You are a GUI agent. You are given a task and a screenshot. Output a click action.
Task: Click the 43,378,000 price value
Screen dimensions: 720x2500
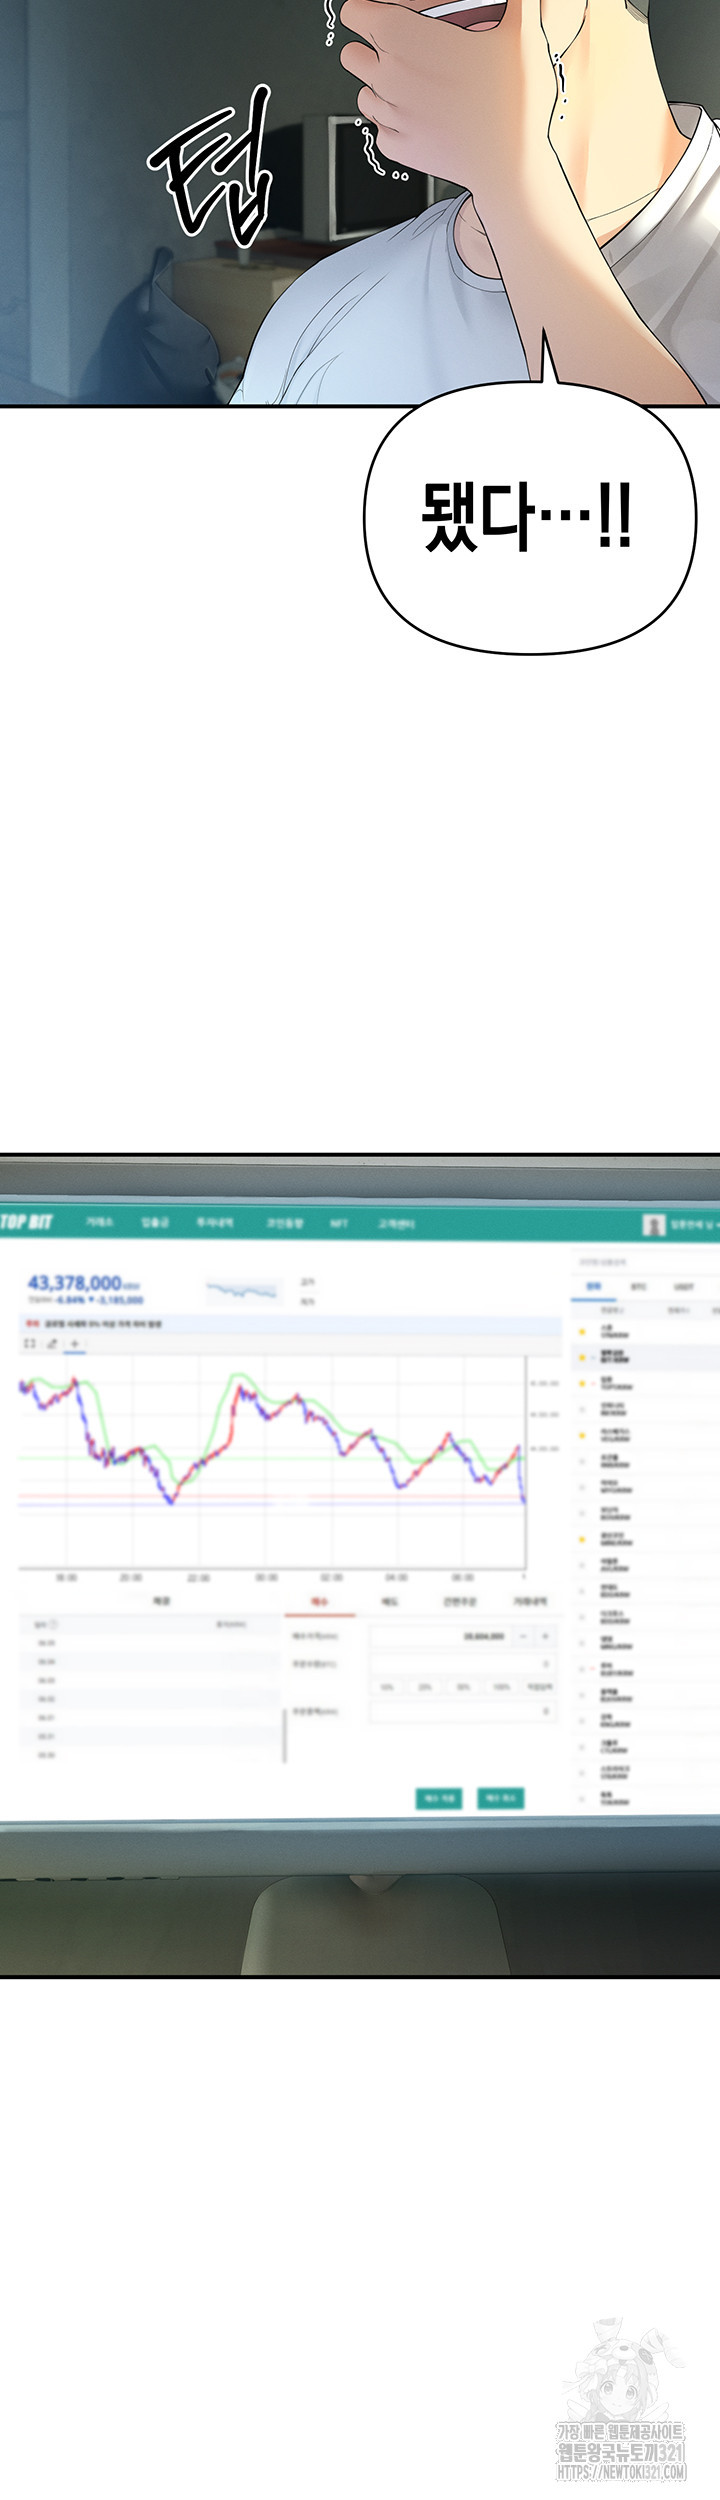75,1282
